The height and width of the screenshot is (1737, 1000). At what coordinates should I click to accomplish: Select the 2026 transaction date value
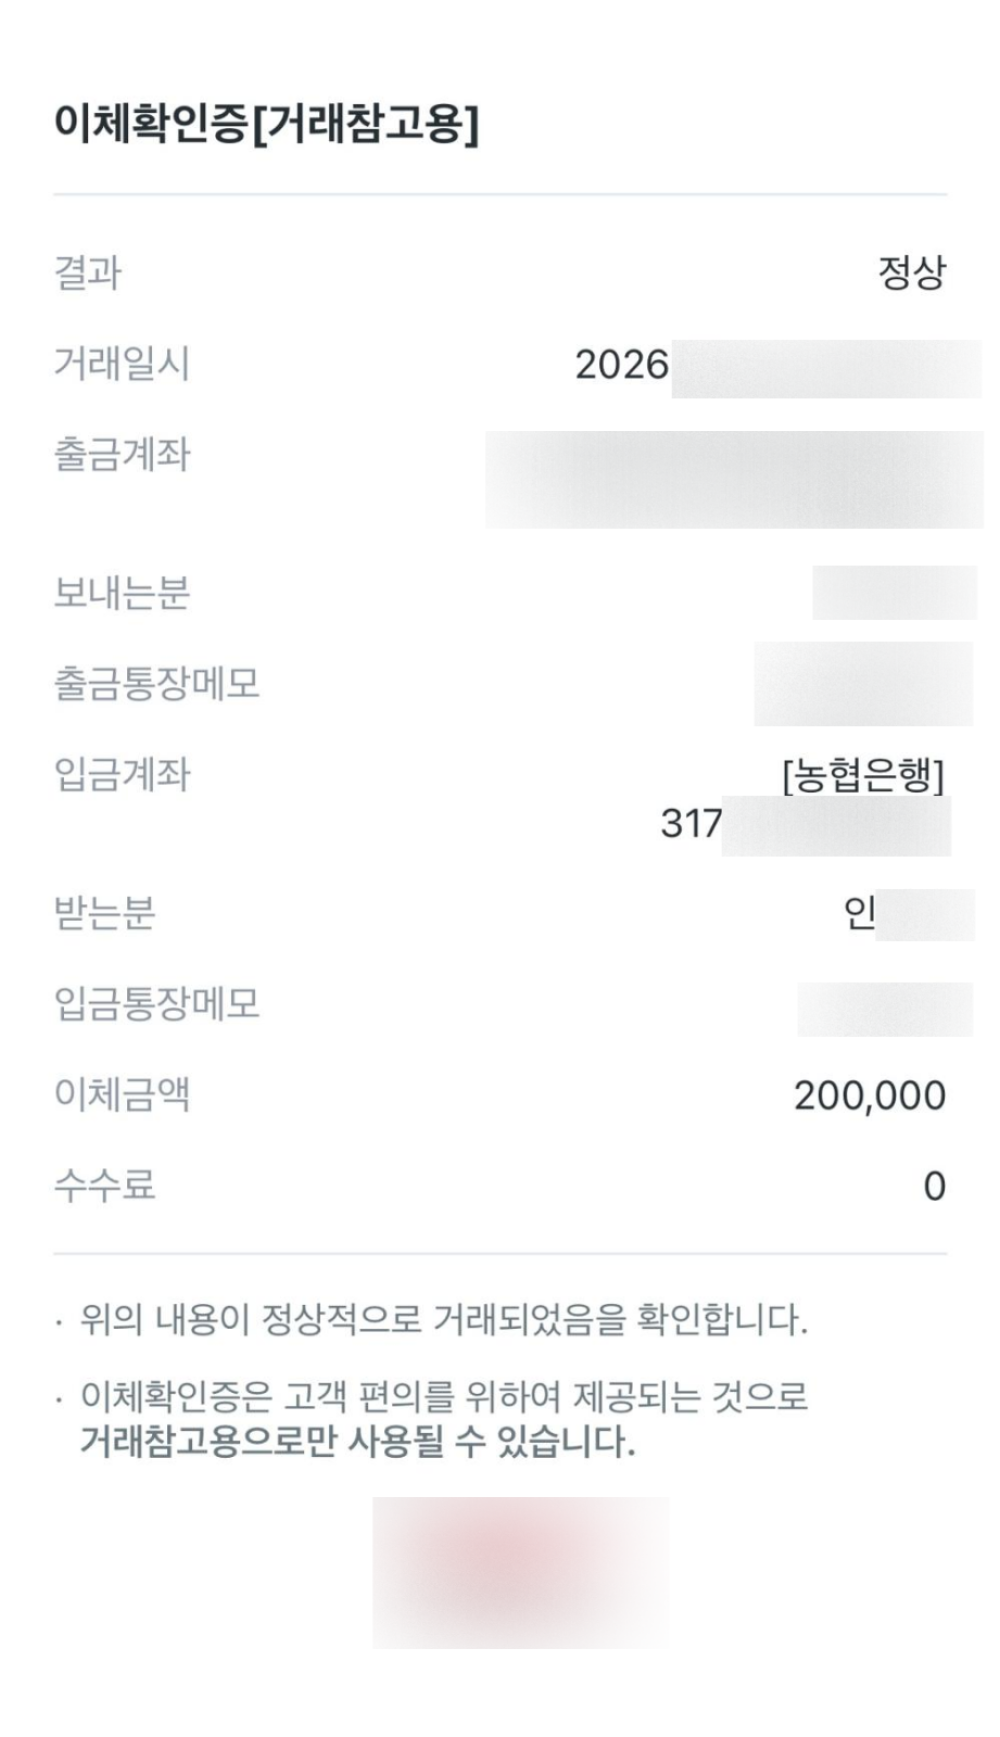click(622, 365)
